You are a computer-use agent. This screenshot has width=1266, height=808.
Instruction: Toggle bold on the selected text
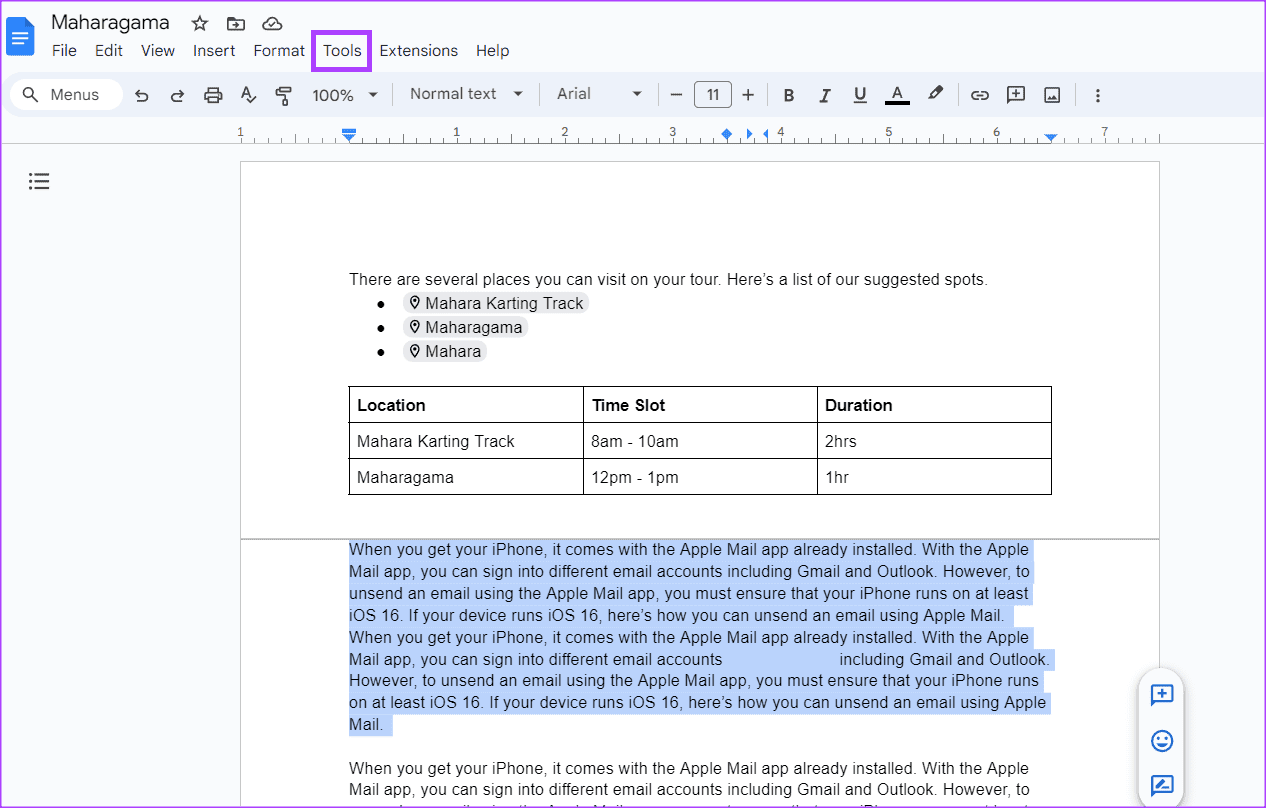[x=788, y=94]
